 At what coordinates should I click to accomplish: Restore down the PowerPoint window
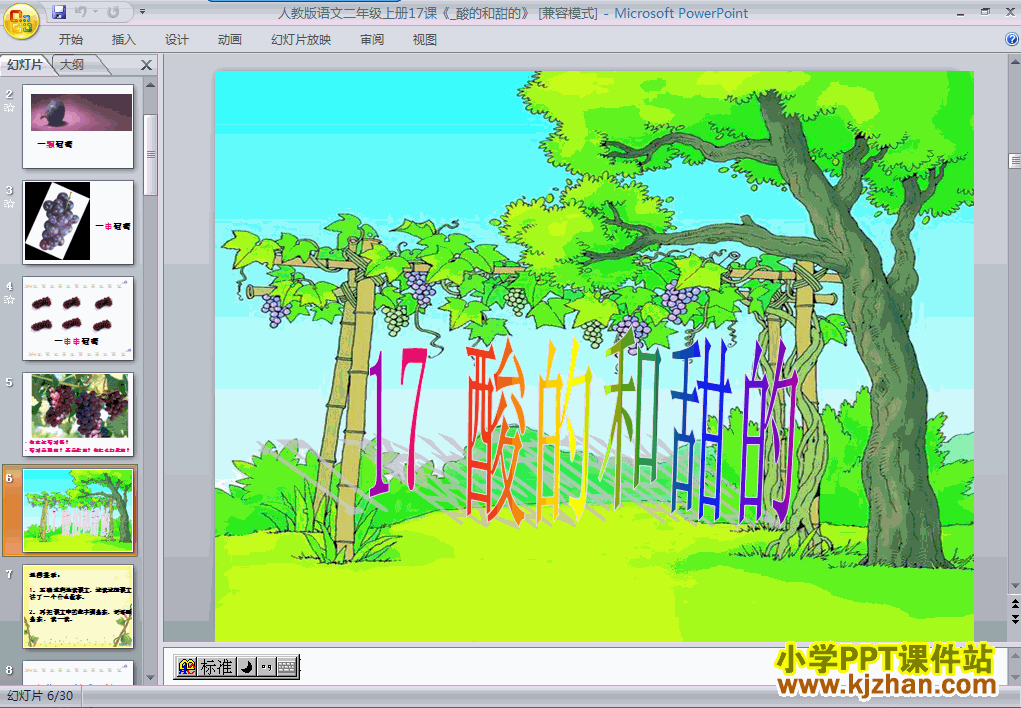point(986,12)
